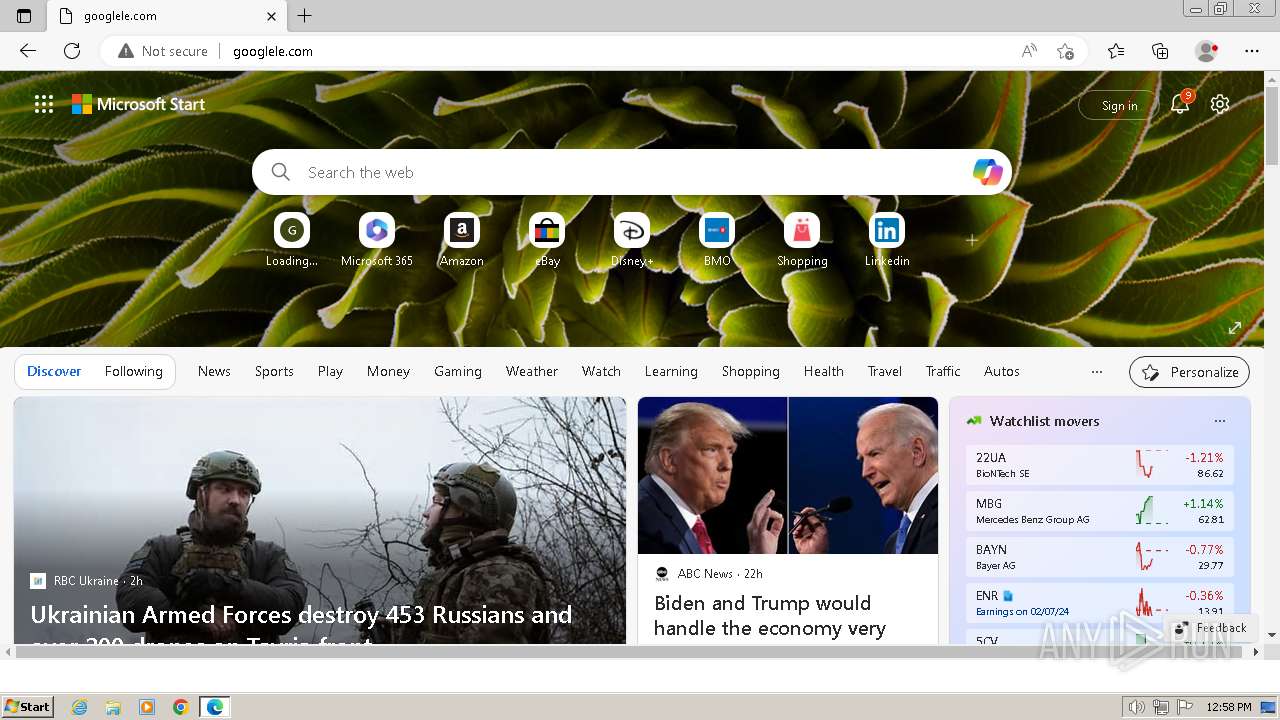Open the eBay quick link
The image size is (1280, 720).
click(547, 240)
